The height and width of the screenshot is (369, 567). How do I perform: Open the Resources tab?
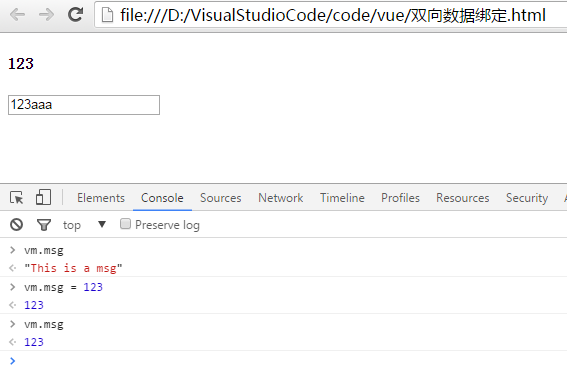coord(462,198)
